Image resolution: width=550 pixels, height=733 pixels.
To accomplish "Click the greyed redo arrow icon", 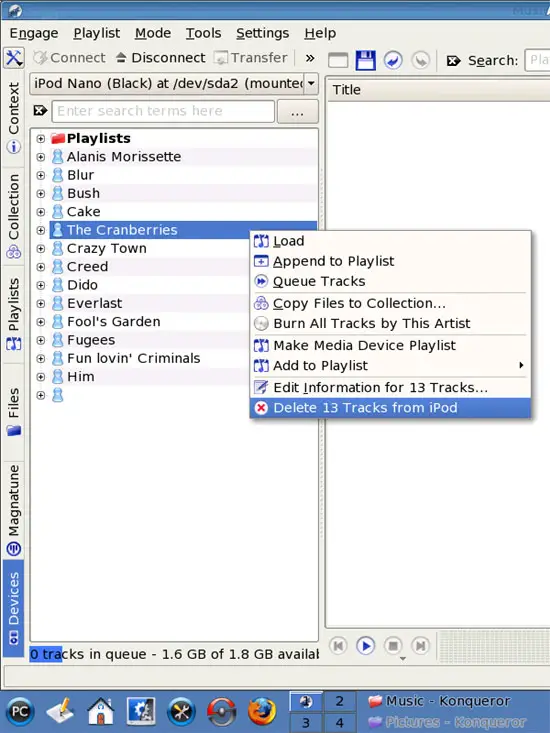I will pyautogui.click(x=421, y=60).
